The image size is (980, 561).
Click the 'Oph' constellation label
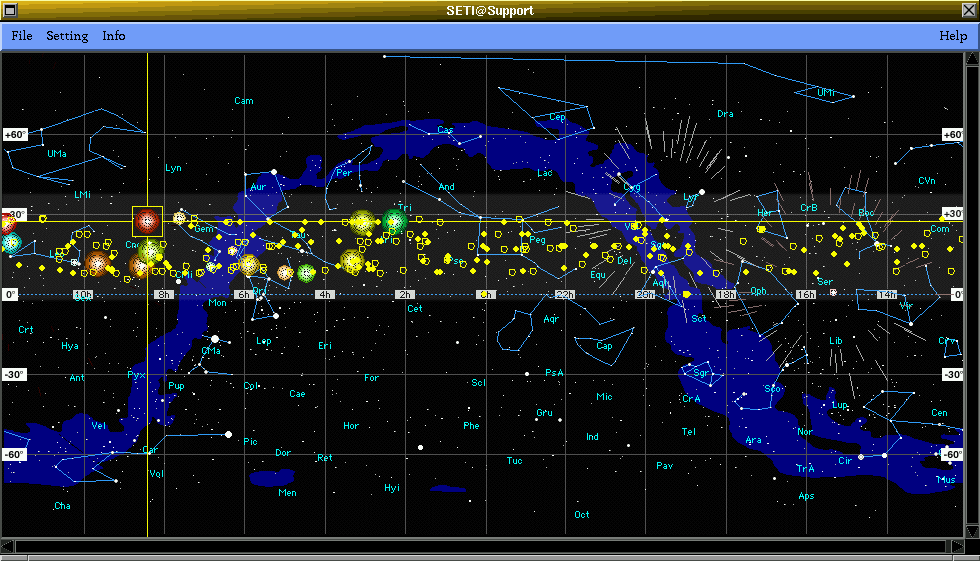tap(759, 291)
